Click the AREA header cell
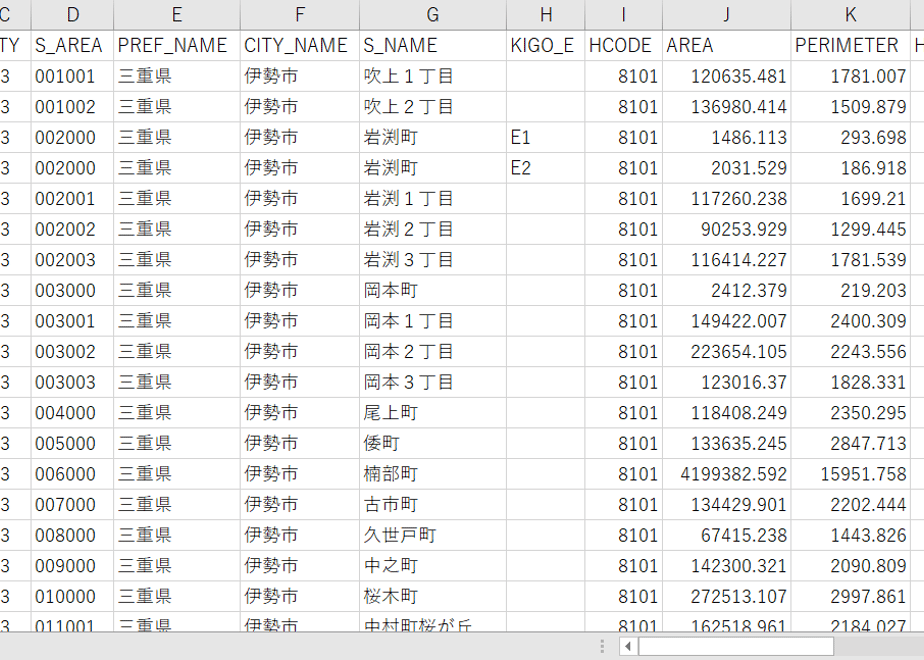This screenshot has height=660, width=924. (727, 45)
